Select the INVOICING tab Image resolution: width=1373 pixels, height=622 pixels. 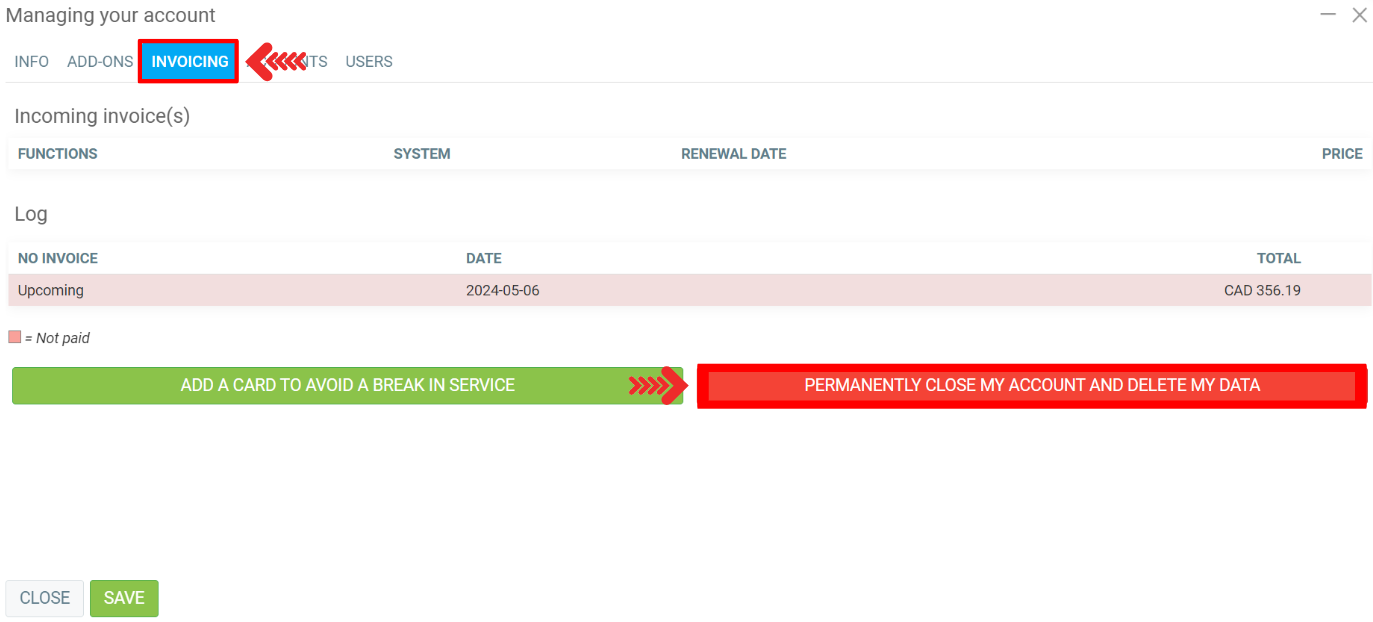190,62
